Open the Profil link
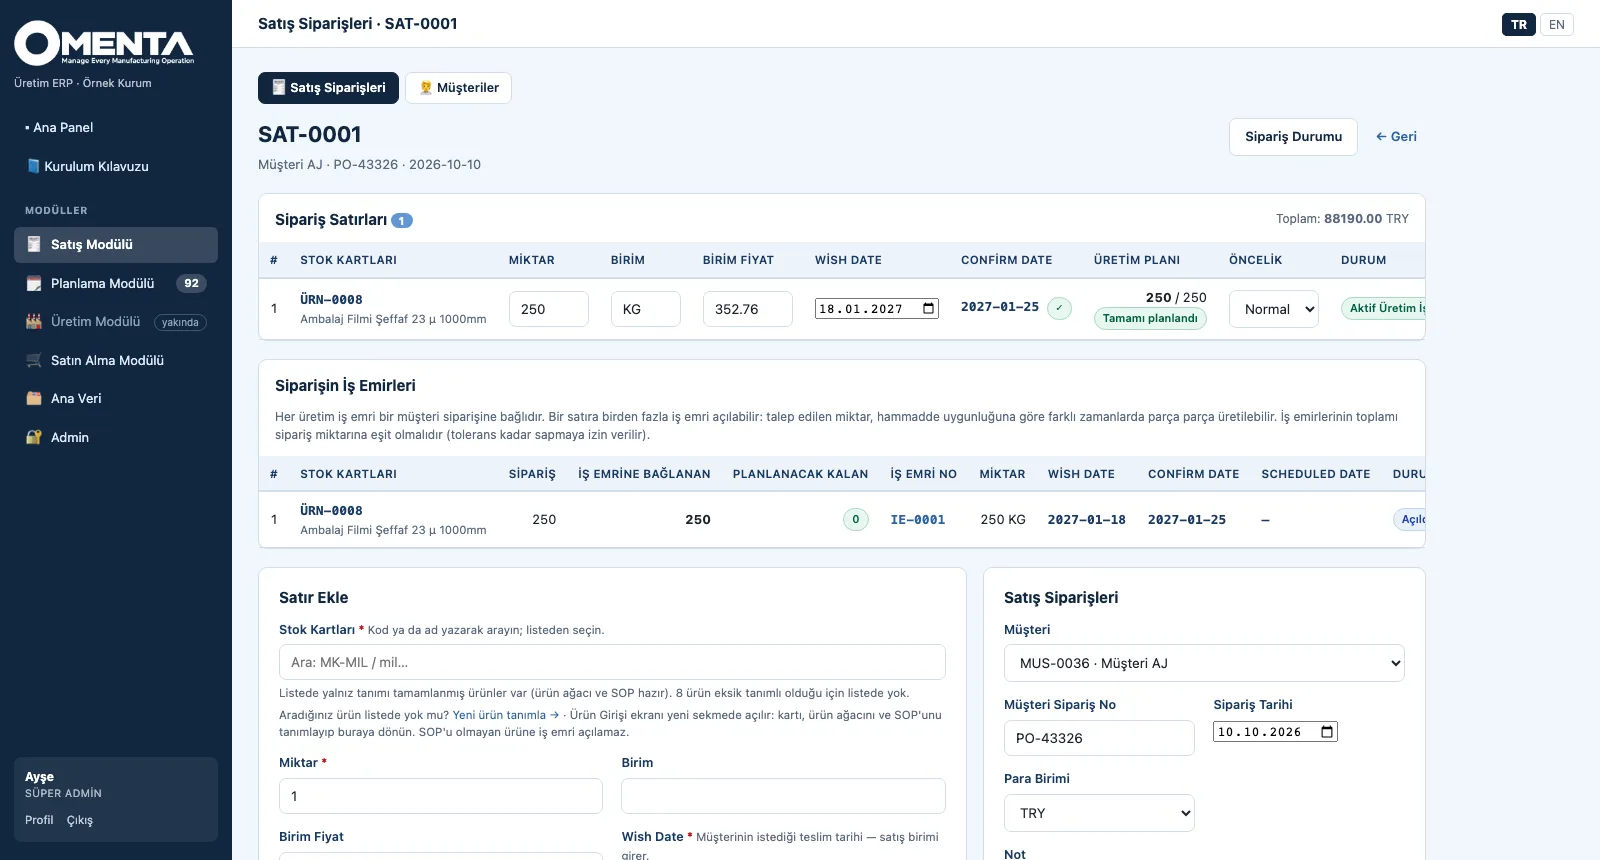The width and height of the screenshot is (1600, 860). [x=39, y=820]
